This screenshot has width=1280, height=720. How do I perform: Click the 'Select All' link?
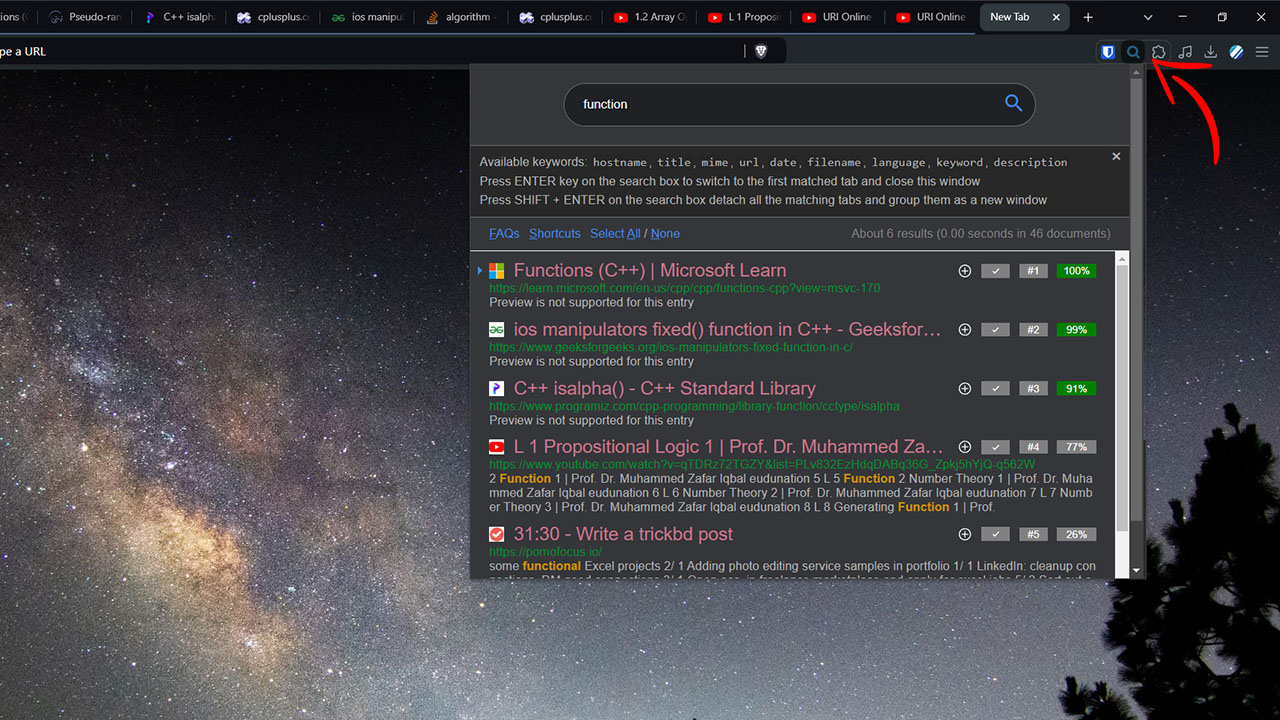point(614,233)
